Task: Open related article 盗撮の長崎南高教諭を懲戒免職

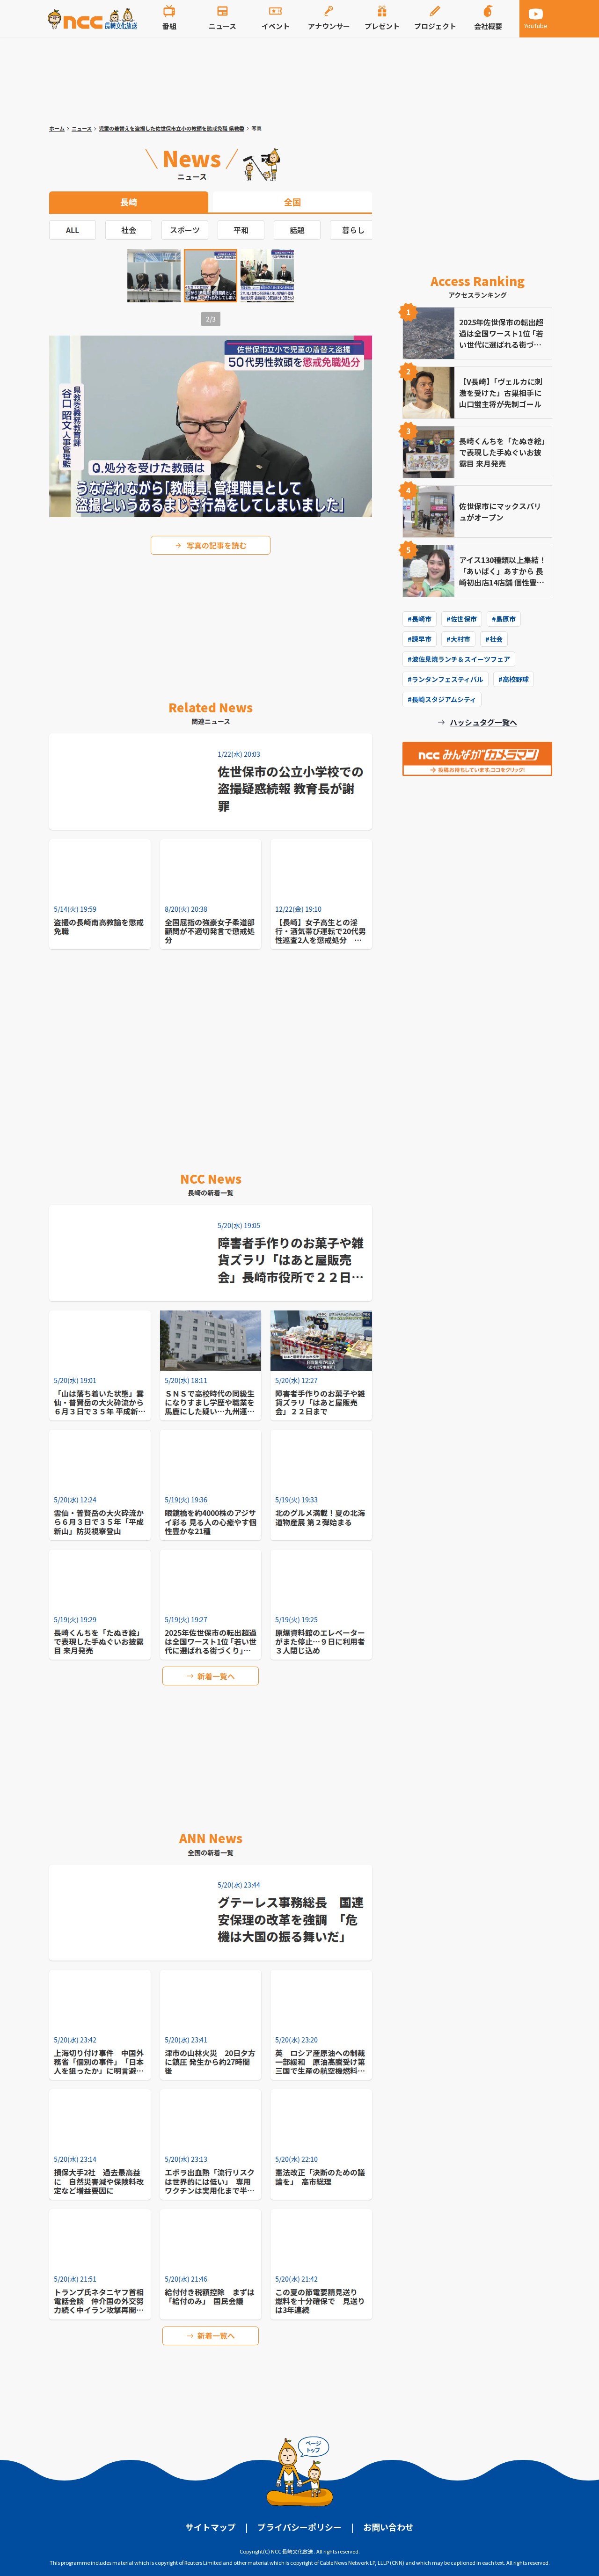Action: click(x=100, y=894)
